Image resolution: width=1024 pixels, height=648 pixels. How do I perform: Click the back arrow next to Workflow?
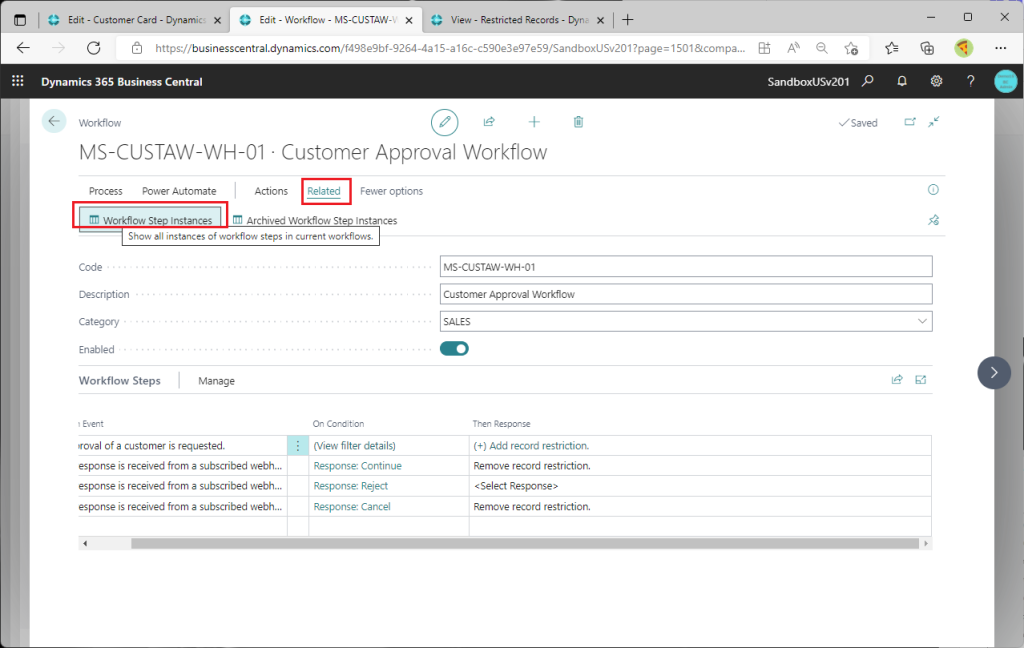pyautogui.click(x=54, y=122)
